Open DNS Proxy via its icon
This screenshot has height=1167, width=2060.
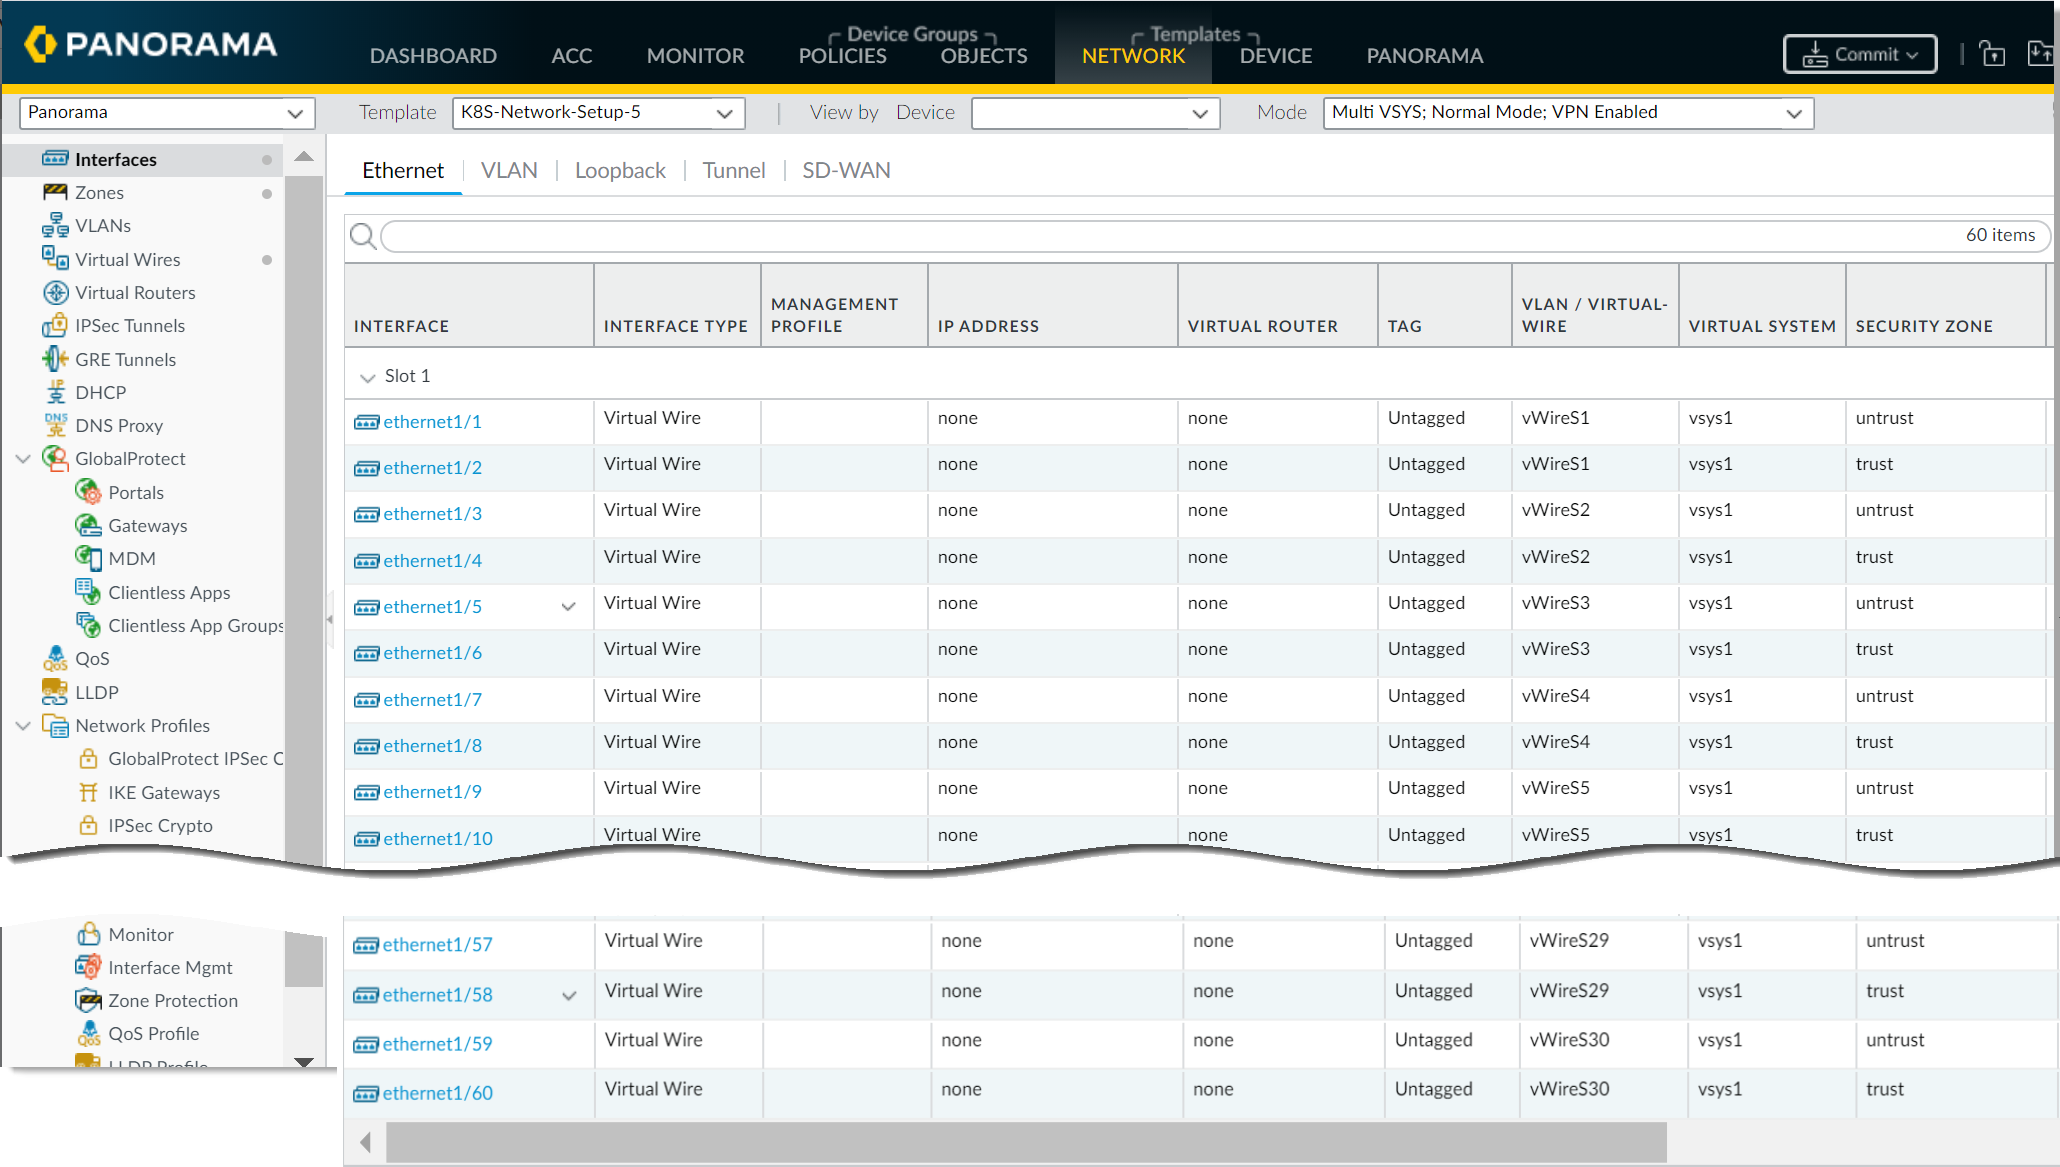[55, 425]
